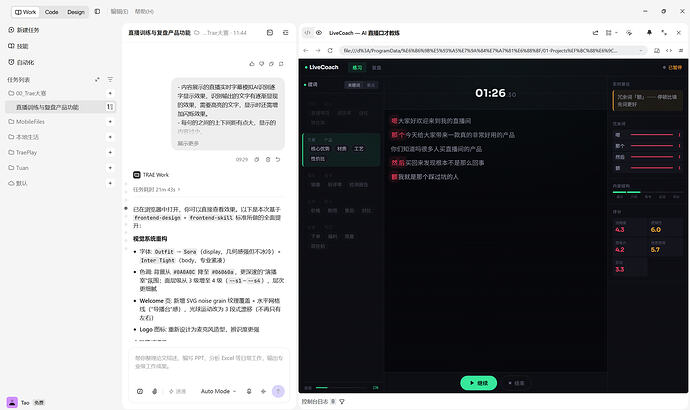
Task: Click the chat header panel-layout icon
Action: point(270,33)
